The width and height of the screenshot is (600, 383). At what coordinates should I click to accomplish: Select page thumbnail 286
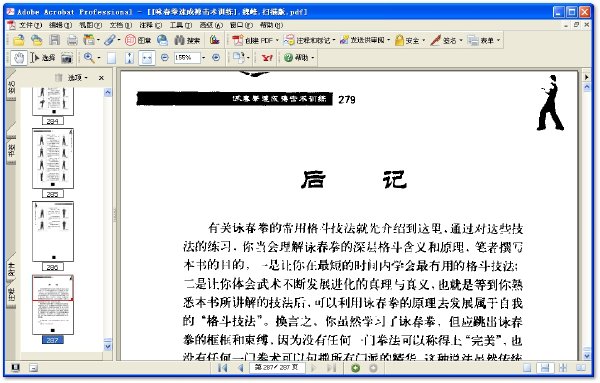[x=53, y=231]
